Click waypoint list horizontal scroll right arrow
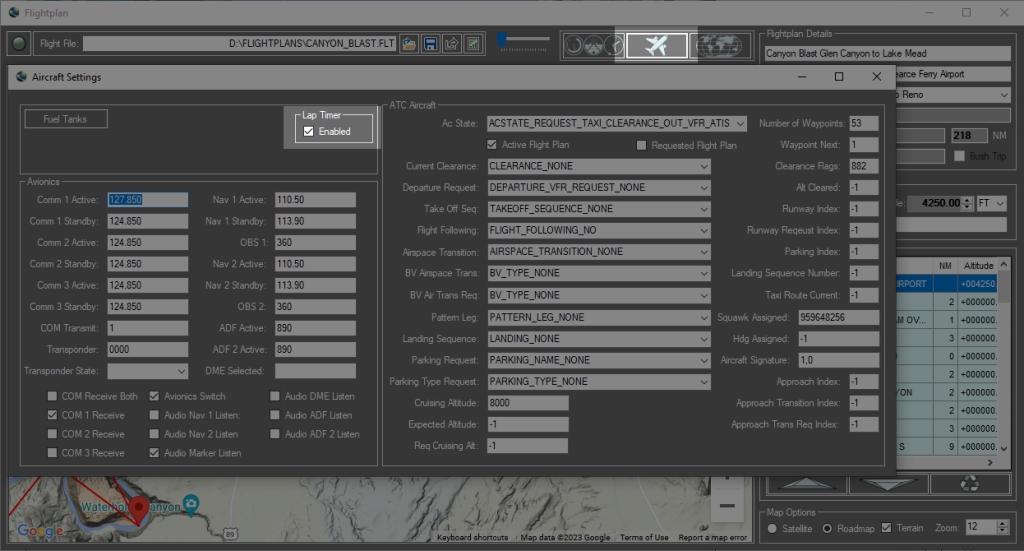This screenshot has width=1024, height=551. point(990,462)
